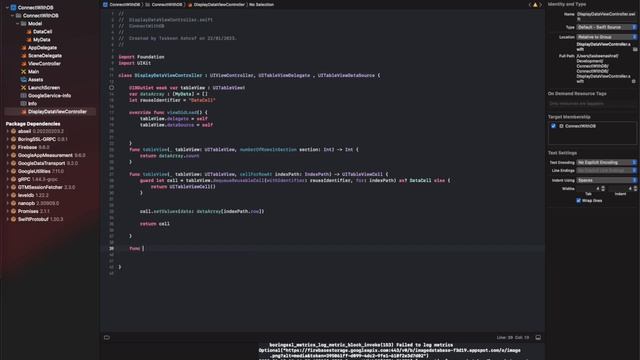Open Indent Using Spaces dropdown
Screen dimensions: 640x360
click(606, 180)
